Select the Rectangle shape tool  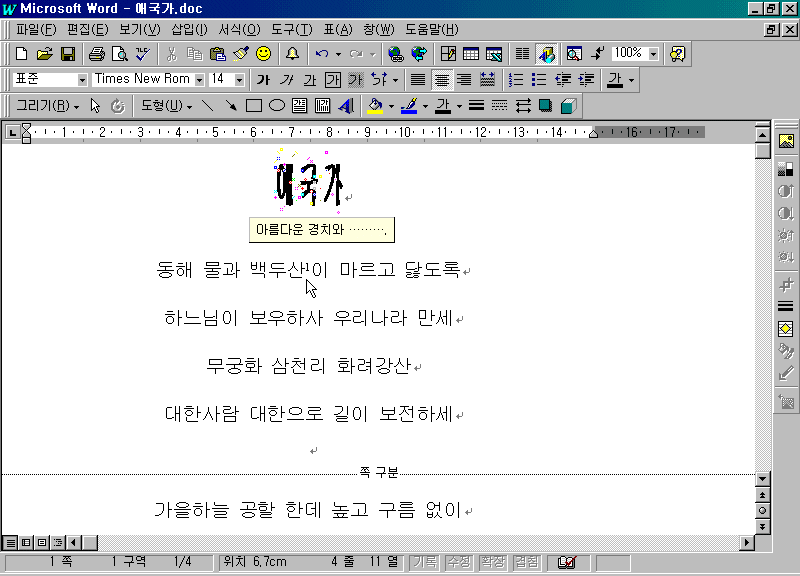254,106
